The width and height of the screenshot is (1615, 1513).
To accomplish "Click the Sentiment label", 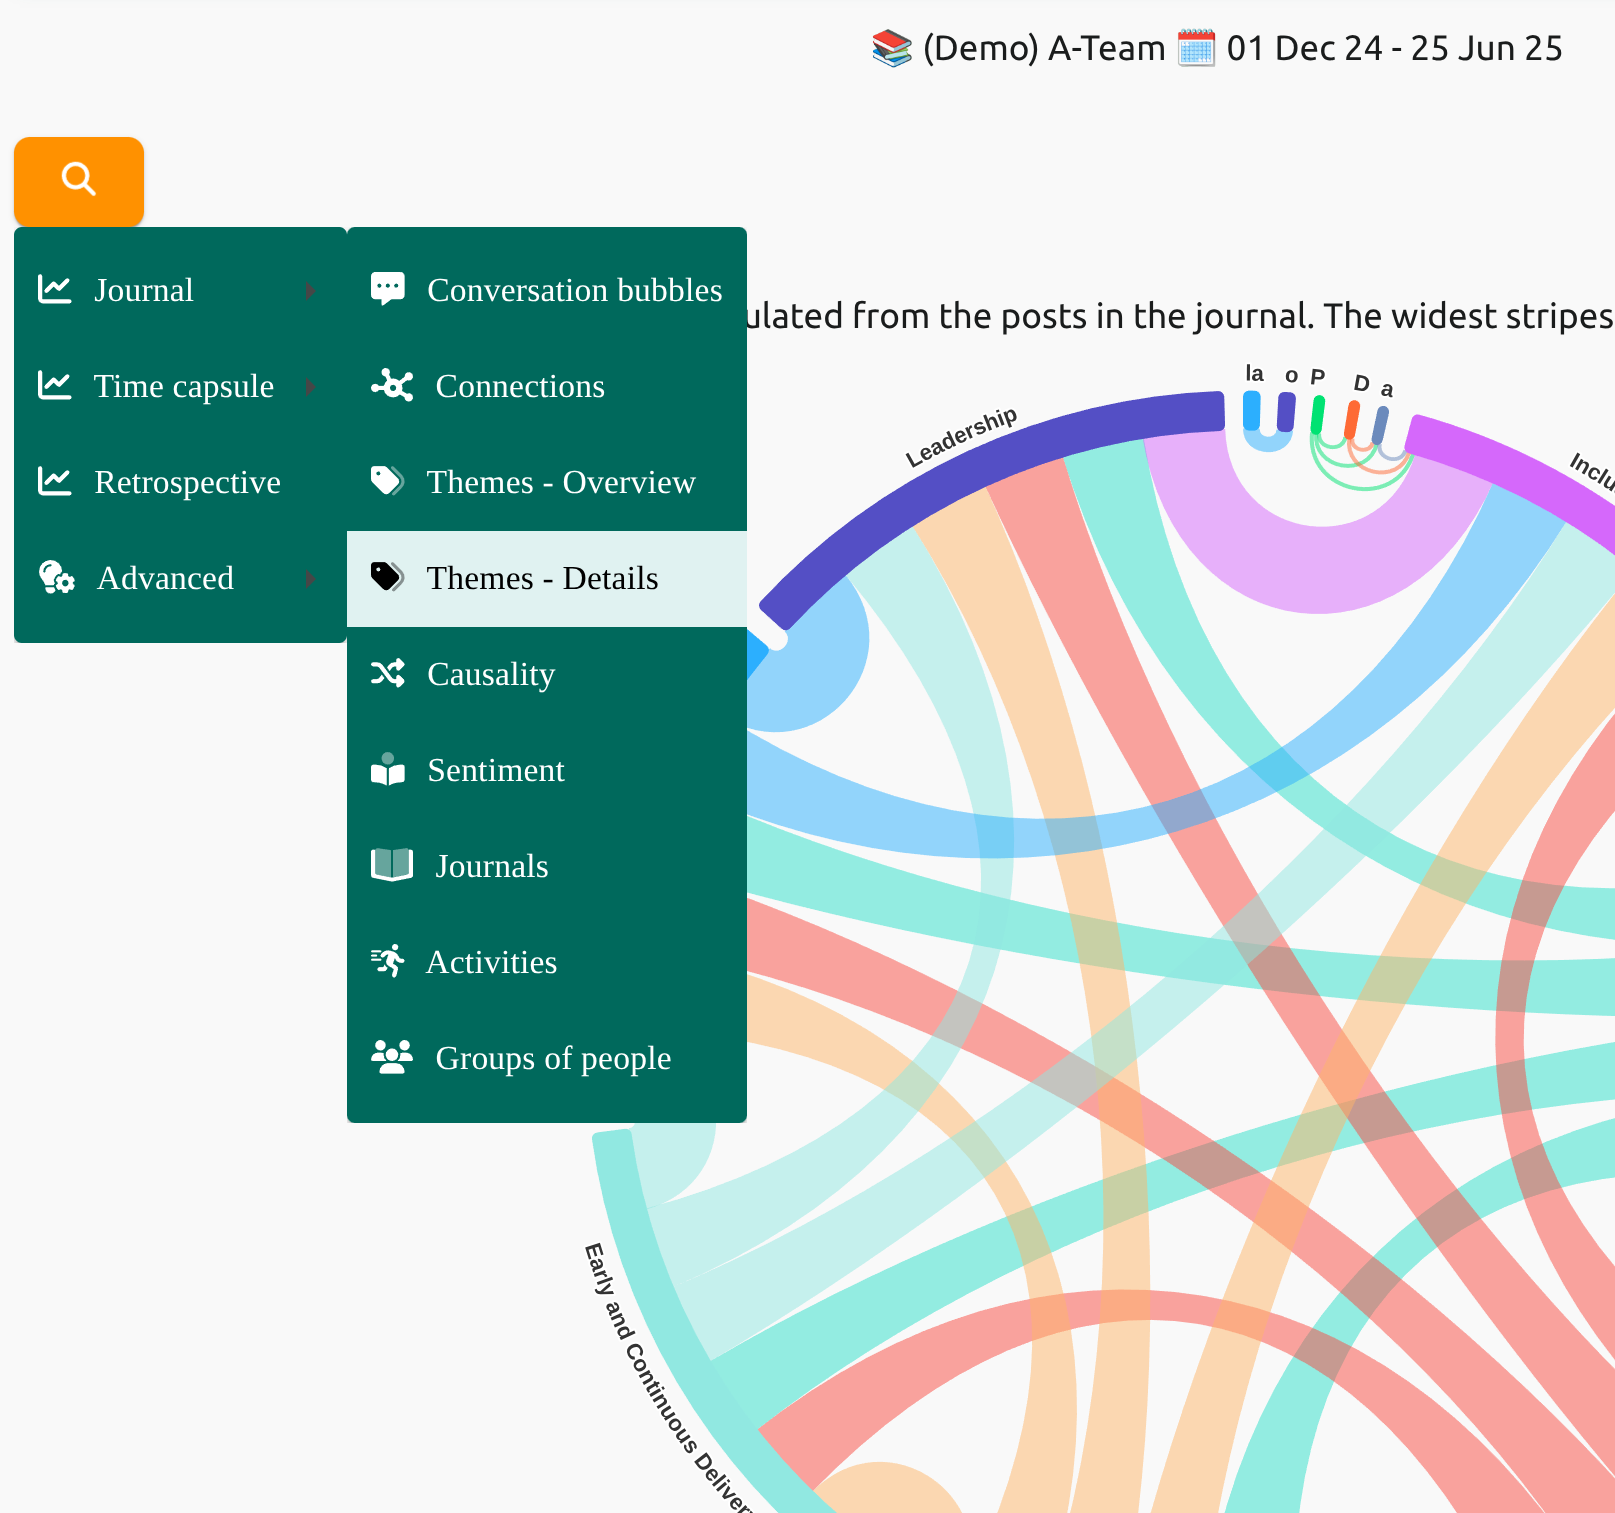I will [x=496, y=770].
